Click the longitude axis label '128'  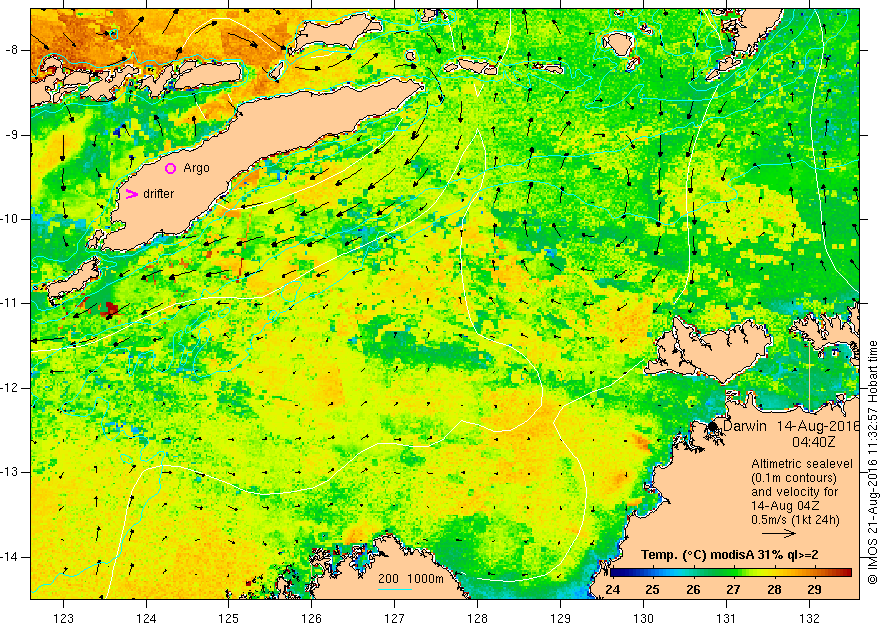pos(478,618)
